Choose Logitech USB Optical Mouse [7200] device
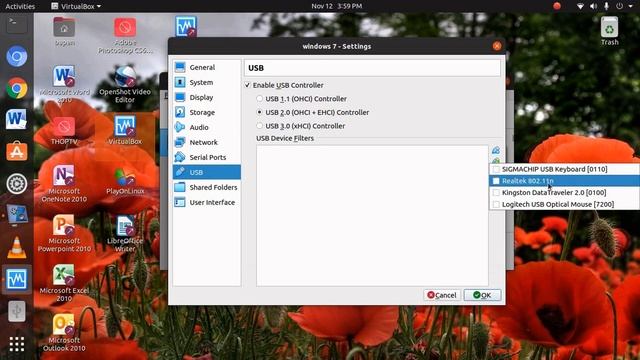This screenshot has width=640, height=360. click(564, 204)
